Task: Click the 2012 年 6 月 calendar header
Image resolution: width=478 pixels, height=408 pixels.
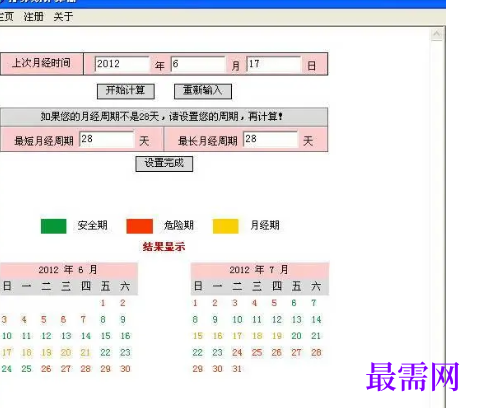Action: pyautogui.click(x=68, y=270)
